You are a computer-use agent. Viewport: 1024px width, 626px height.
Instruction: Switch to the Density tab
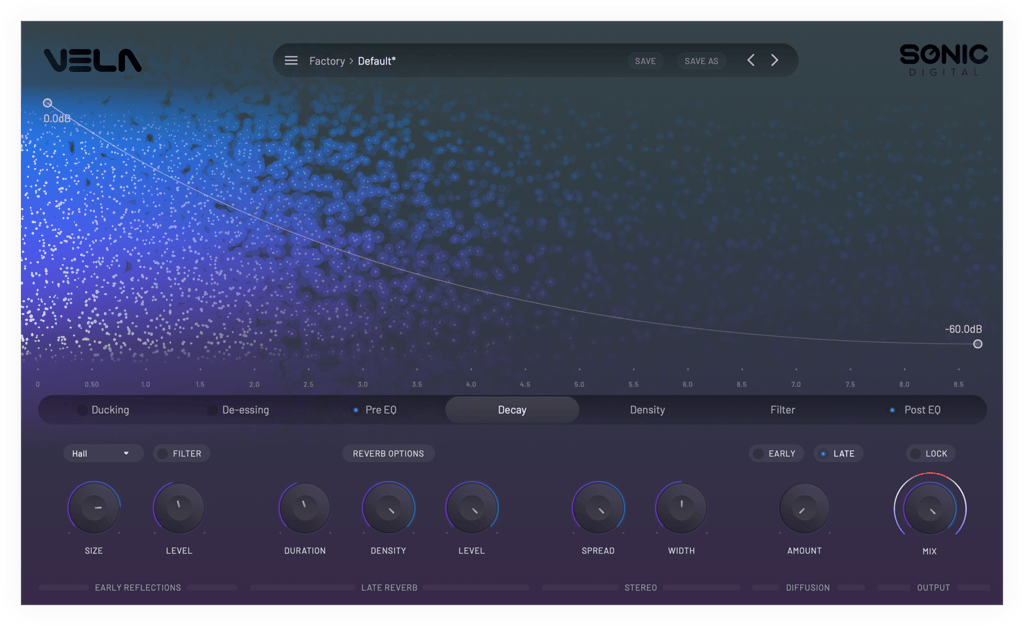[647, 410]
